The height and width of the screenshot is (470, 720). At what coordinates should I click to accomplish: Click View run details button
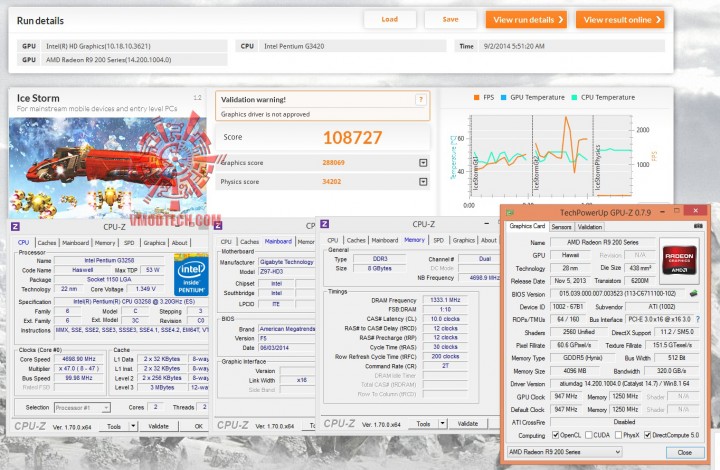click(x=526, y=20)
